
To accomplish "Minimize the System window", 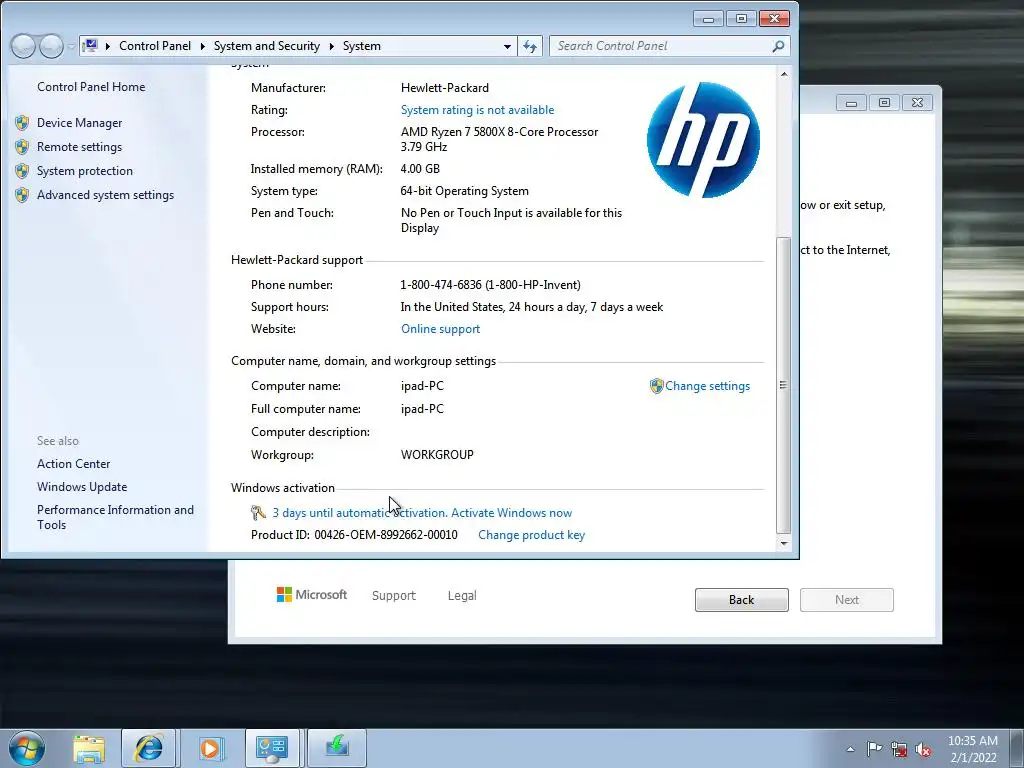I will pos(708,19).
